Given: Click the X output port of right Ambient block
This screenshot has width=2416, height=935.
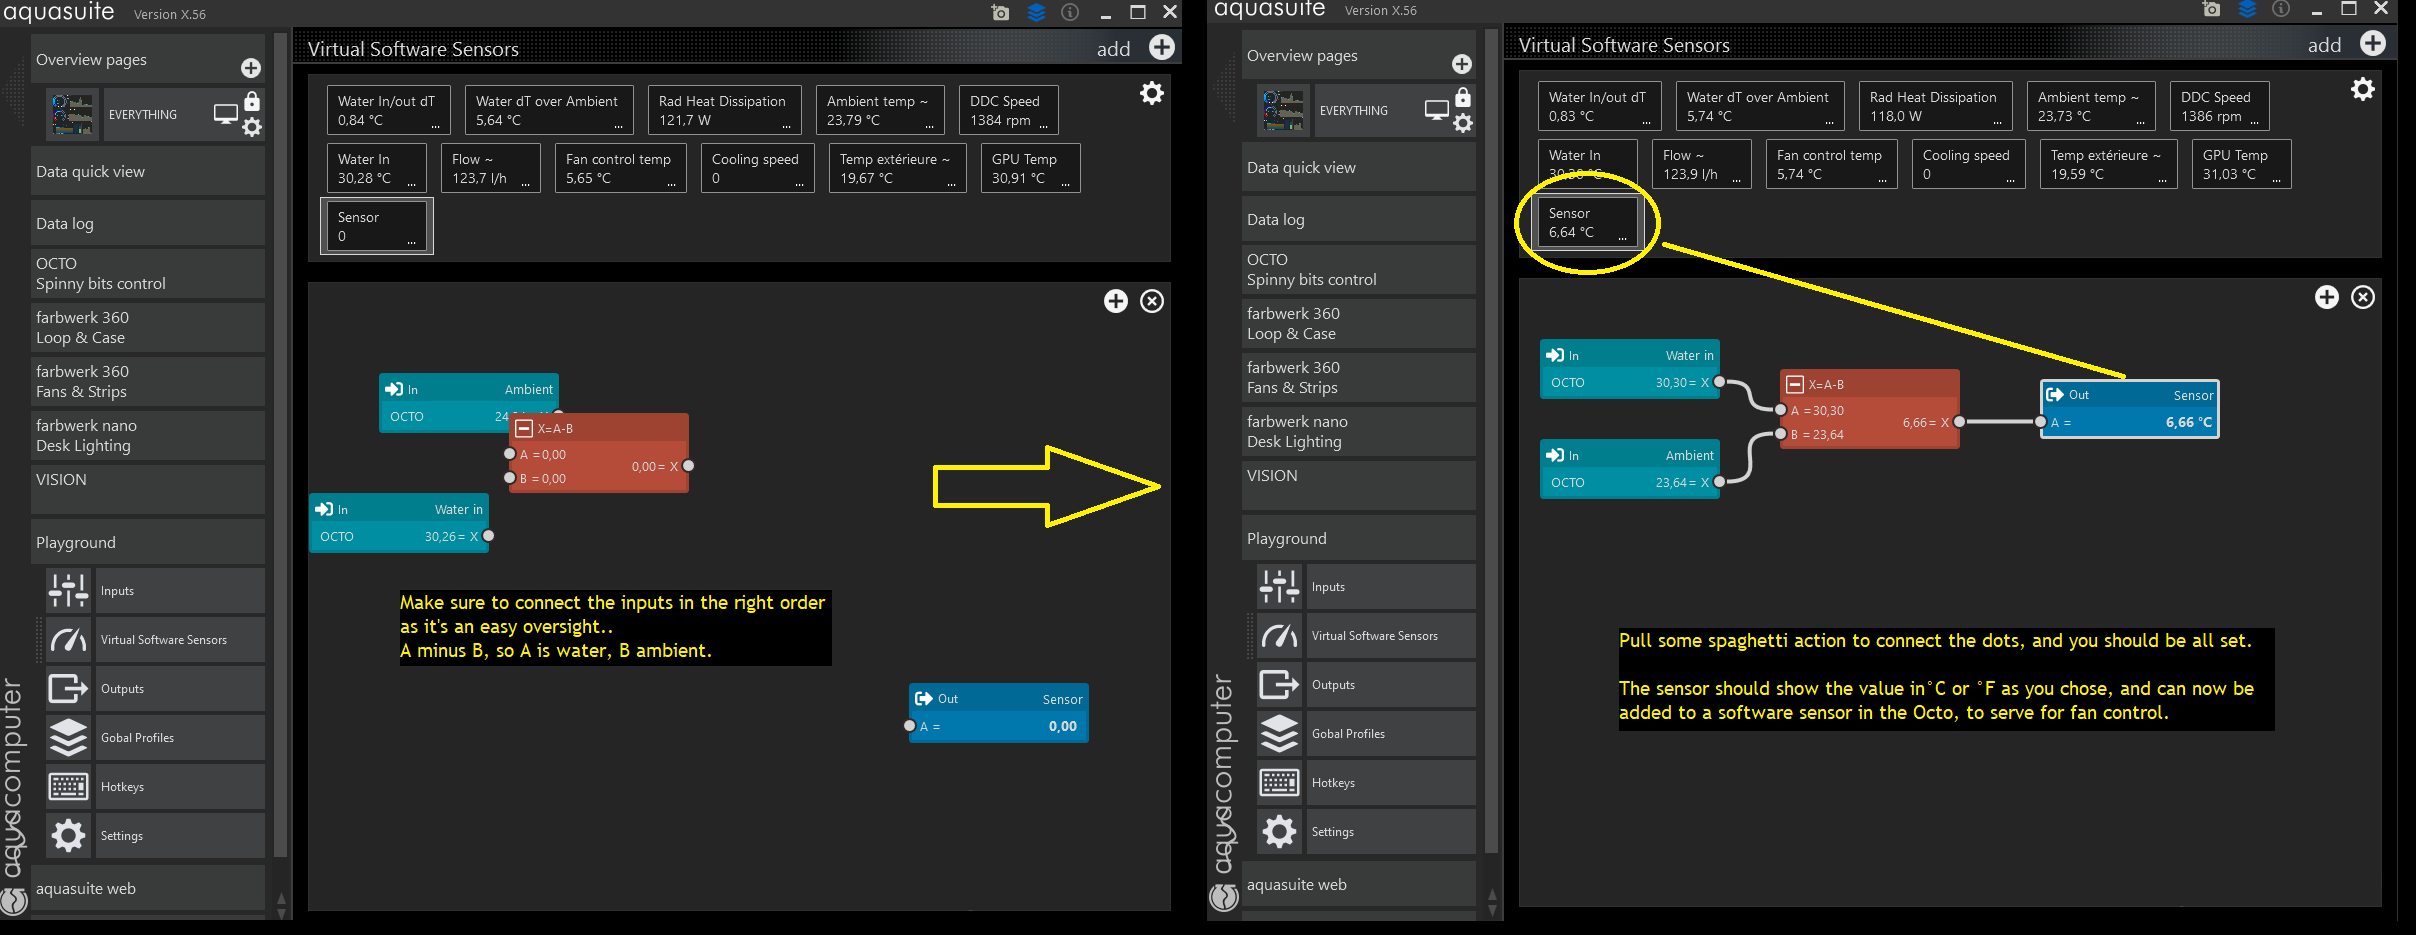Looking at the screenshot, I should coord(1720,482).
